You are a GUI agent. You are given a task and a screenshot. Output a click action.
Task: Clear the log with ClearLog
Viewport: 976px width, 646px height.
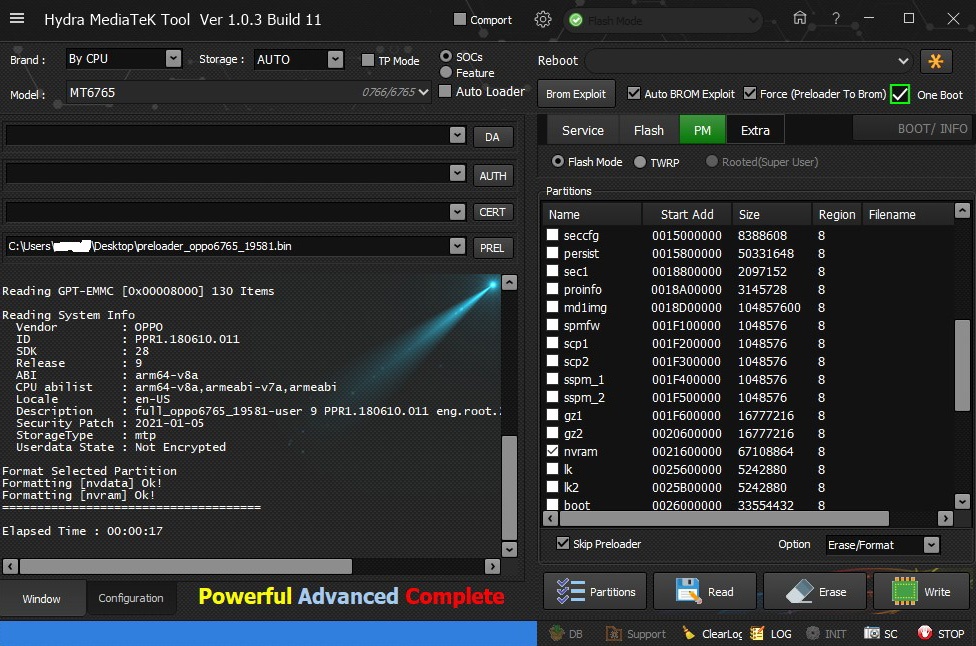pyautogui.click(x=712, y=634)
